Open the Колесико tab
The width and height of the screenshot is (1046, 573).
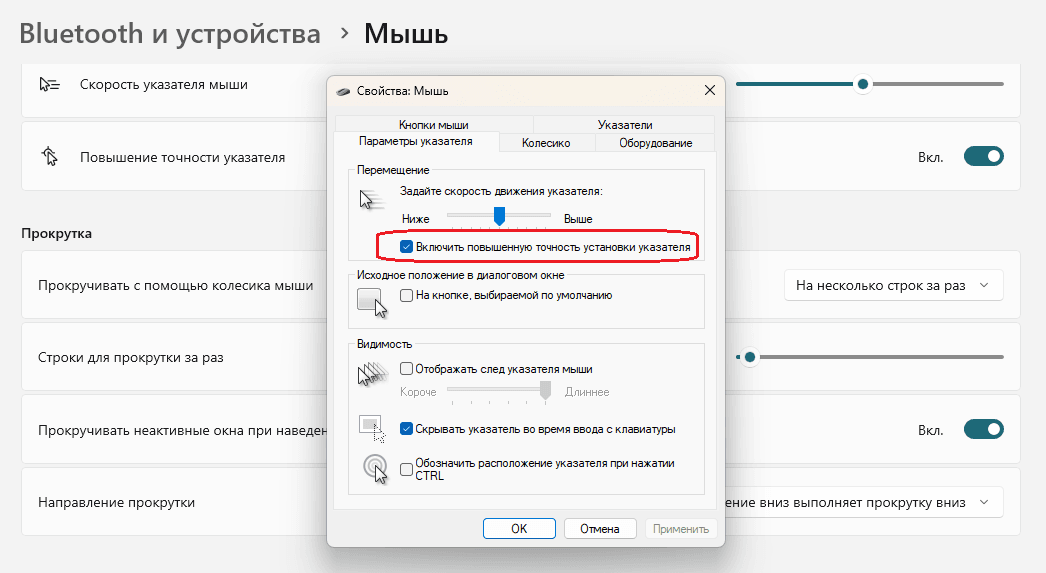click(x=546, y=143)
